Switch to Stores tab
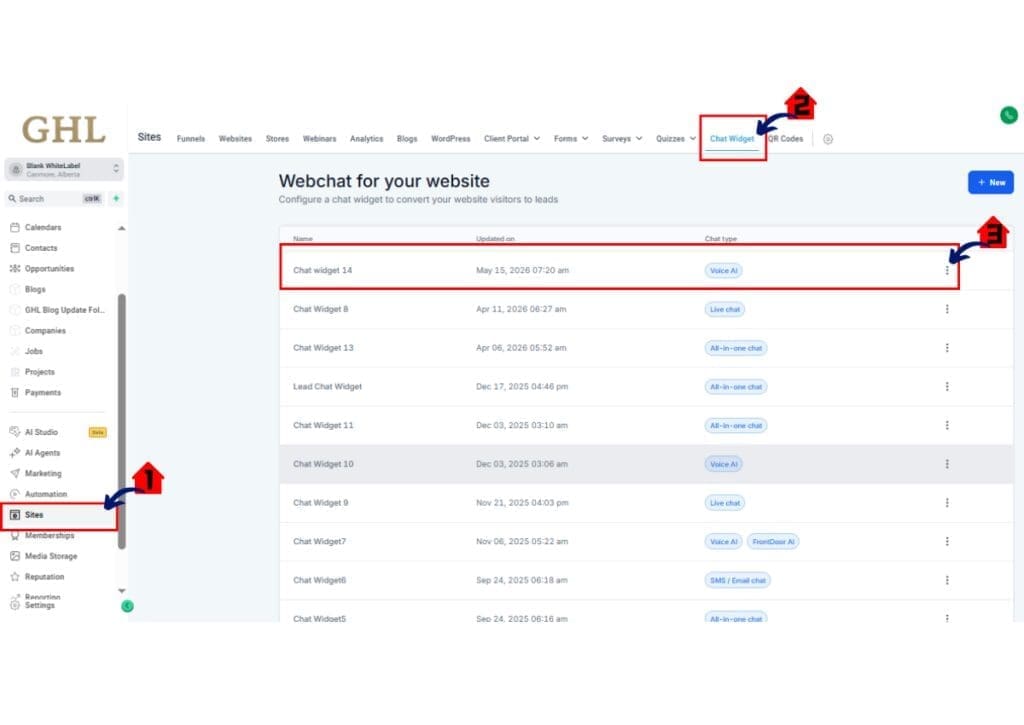 point(277,138)
